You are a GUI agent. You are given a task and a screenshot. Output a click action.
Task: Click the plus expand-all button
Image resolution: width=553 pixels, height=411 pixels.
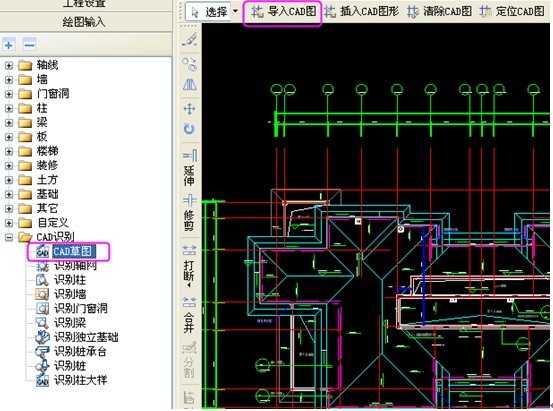[x=9, y=45]
